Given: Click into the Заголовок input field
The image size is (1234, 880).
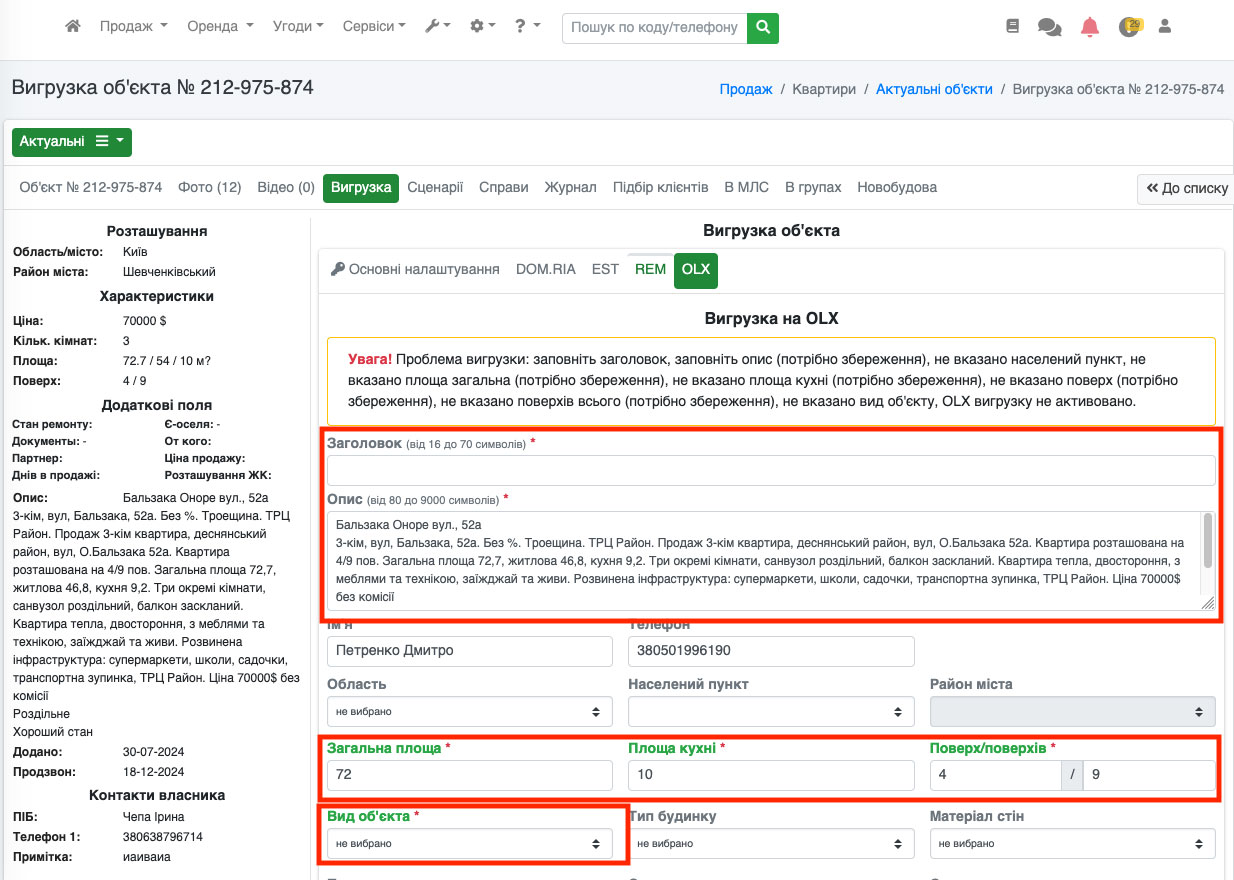Looking at the screenshot, I should [x=770, y=470].
